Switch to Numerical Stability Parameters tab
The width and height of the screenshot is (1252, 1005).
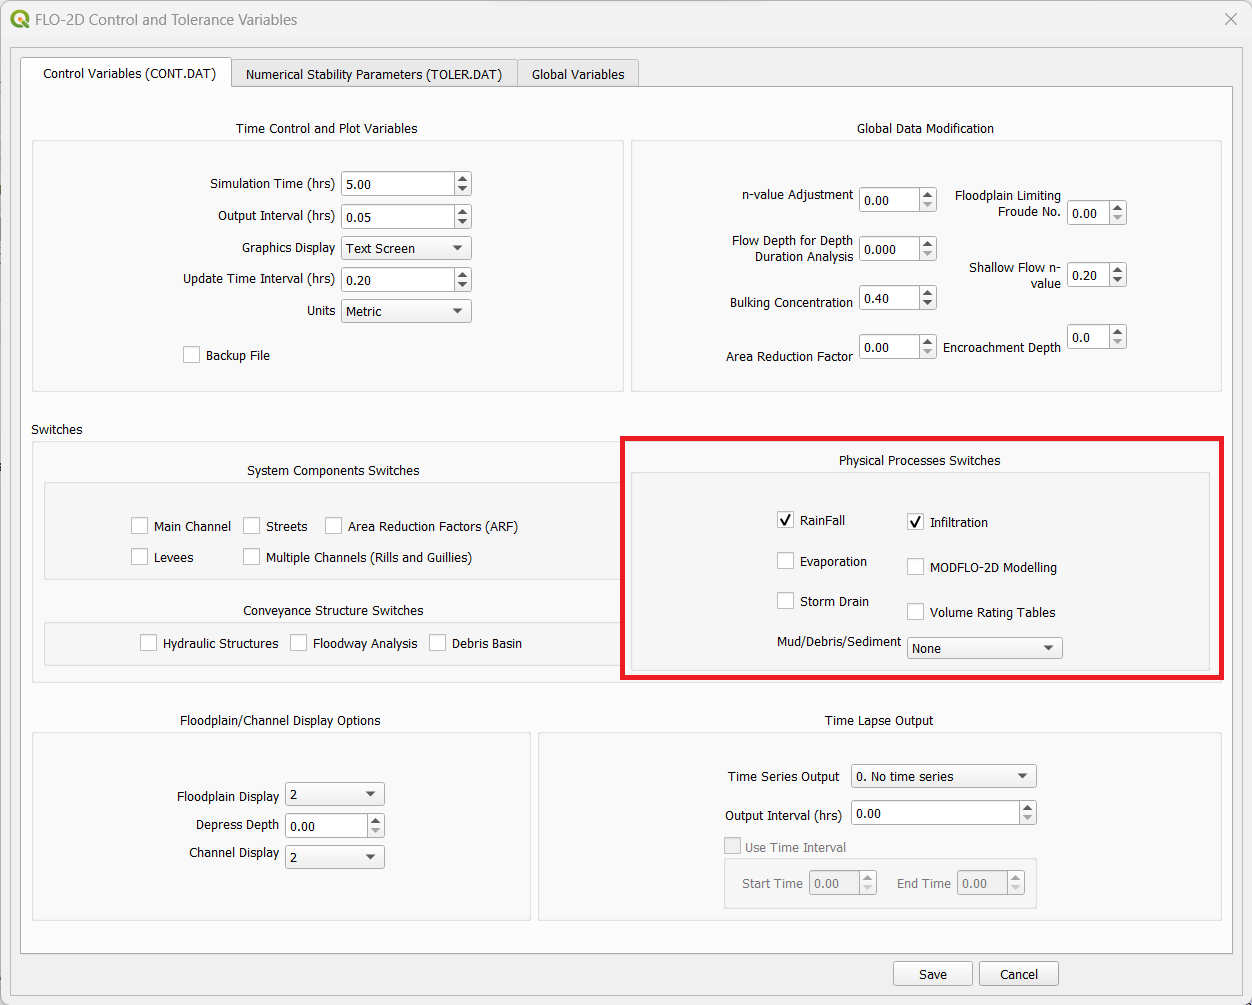click(x=374, y=74)
